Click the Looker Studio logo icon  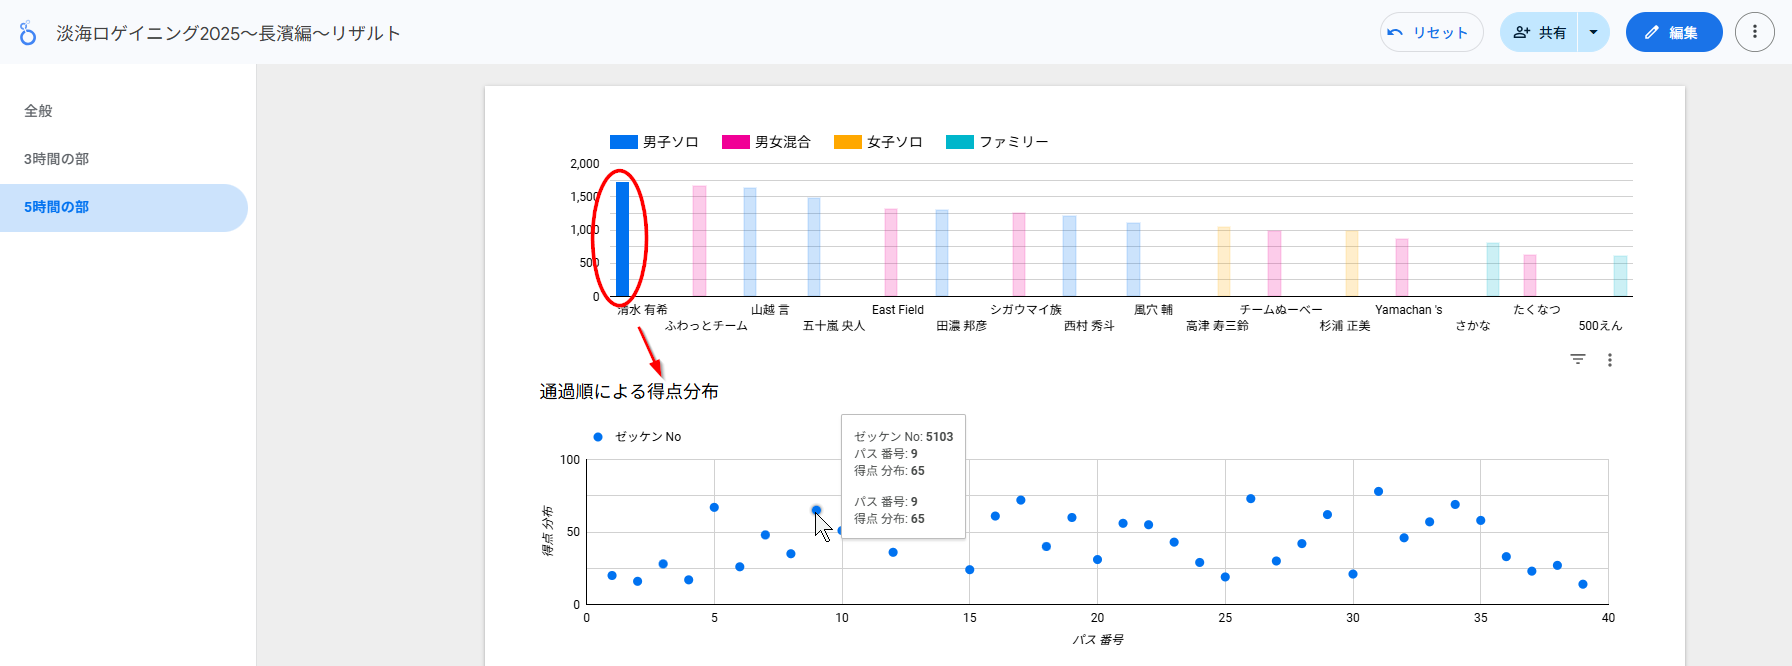28,33
